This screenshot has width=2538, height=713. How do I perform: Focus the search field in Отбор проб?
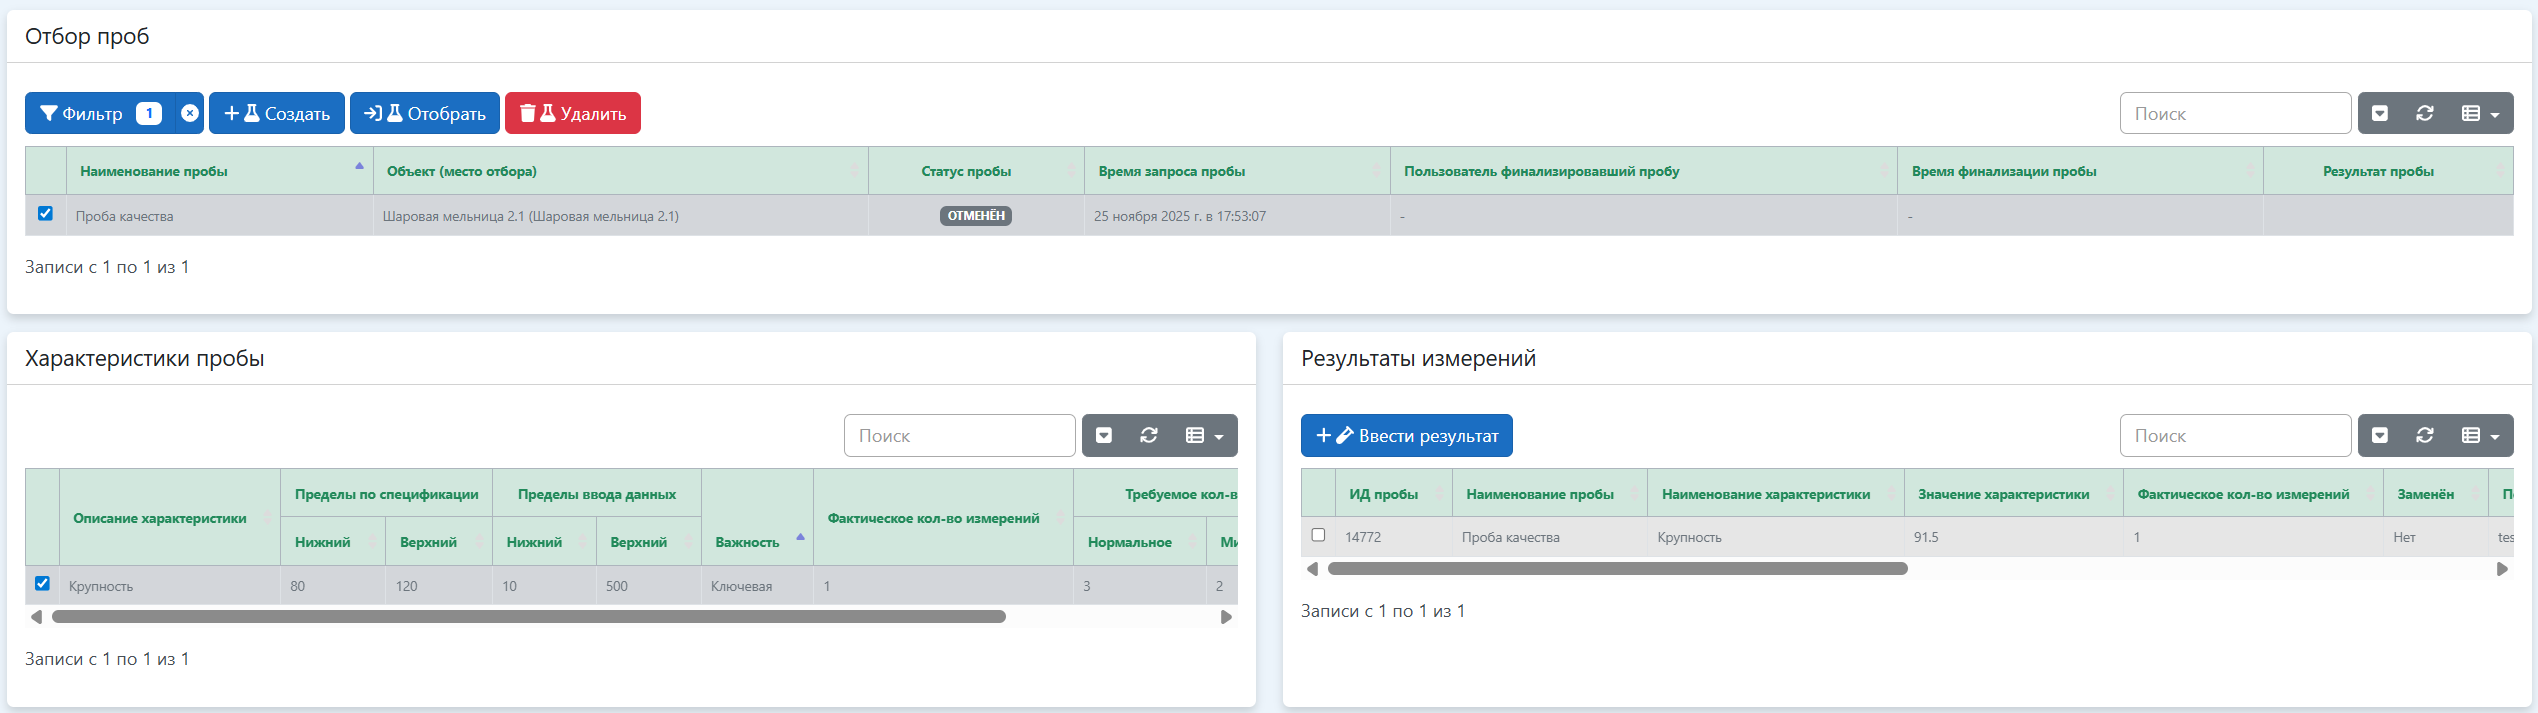coord(2235,113)
